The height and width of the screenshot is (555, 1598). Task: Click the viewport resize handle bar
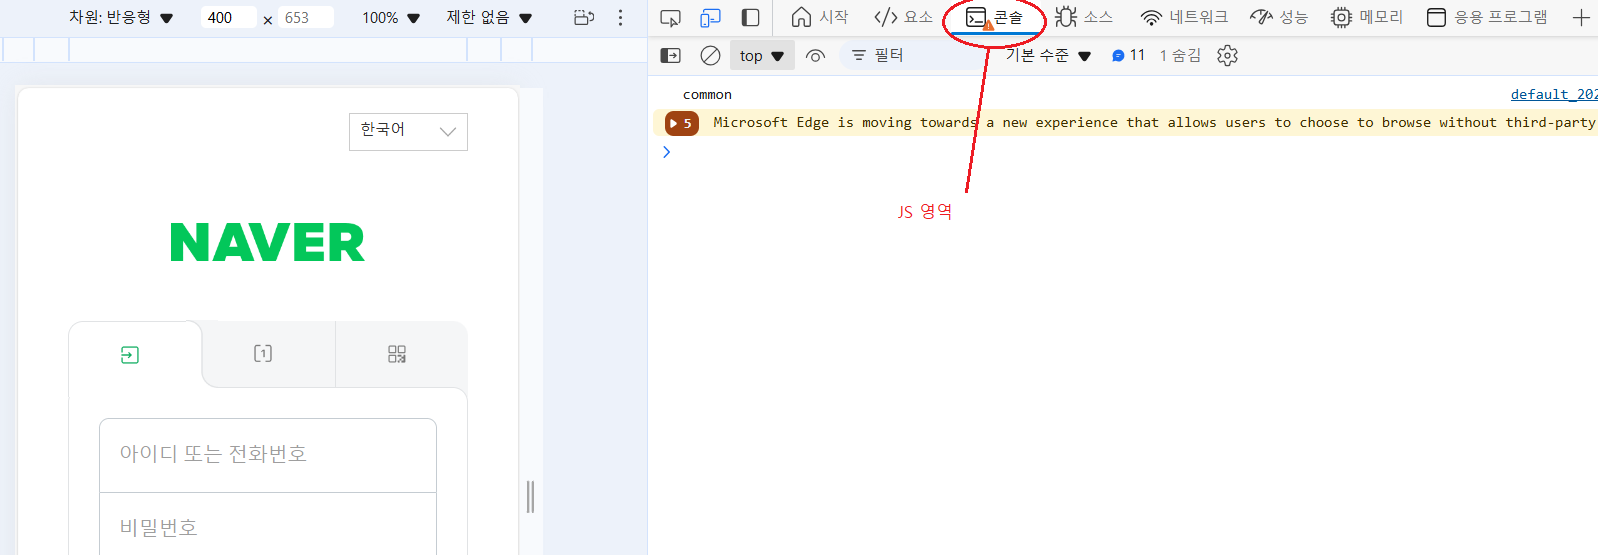click(x=531, y=497)
